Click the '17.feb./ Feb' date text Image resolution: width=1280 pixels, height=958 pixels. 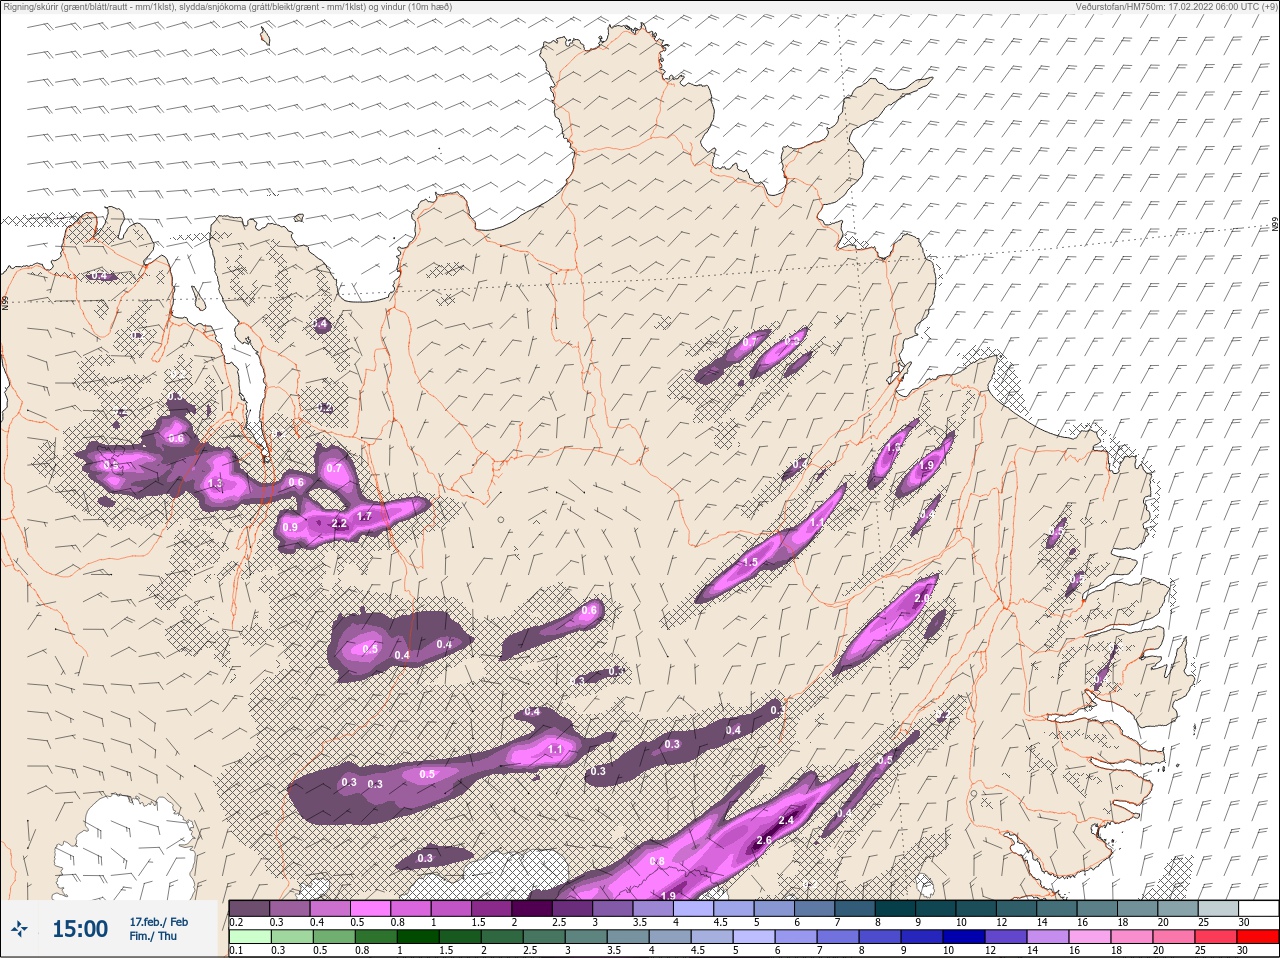coord(158,921)
